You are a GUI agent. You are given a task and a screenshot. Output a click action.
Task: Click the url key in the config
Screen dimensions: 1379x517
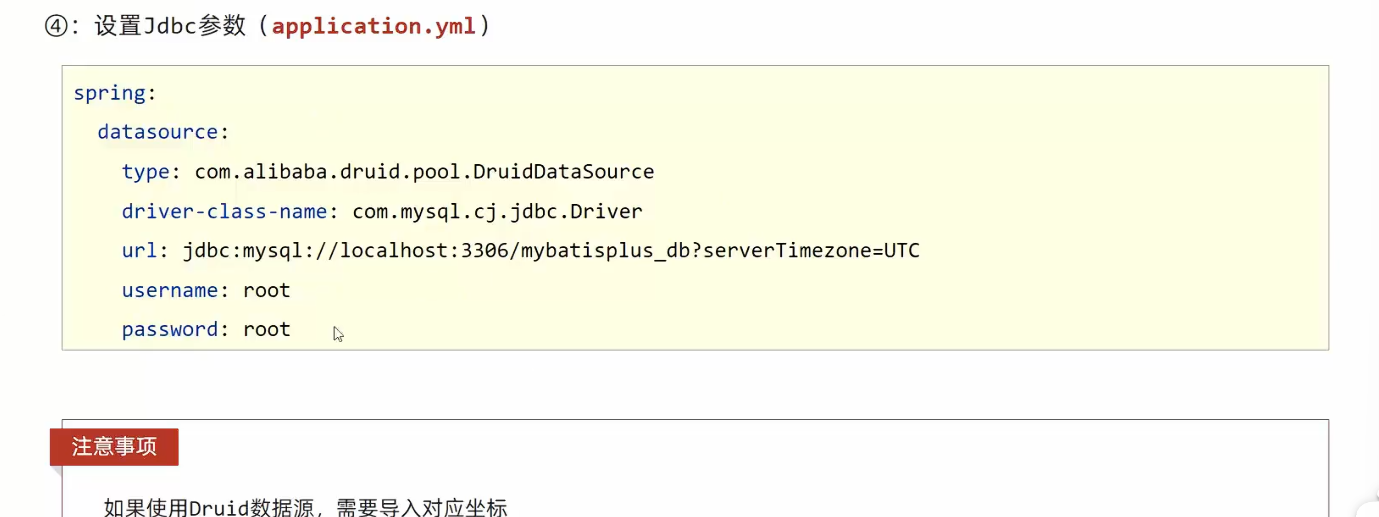tap(139, 251)
